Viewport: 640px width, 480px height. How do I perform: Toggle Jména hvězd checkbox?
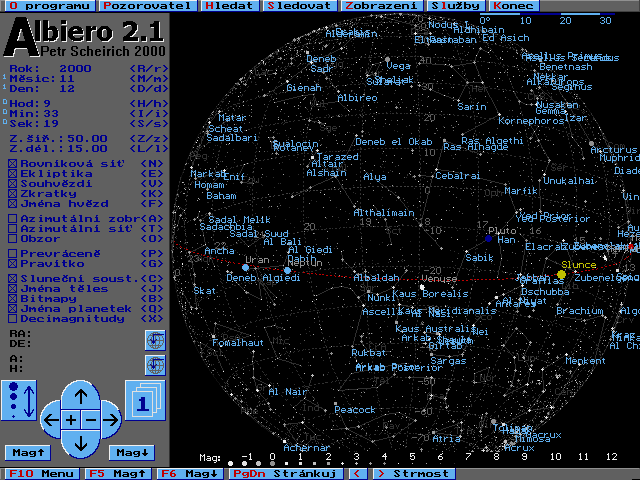pyautogui.click(x=13, y=204)
